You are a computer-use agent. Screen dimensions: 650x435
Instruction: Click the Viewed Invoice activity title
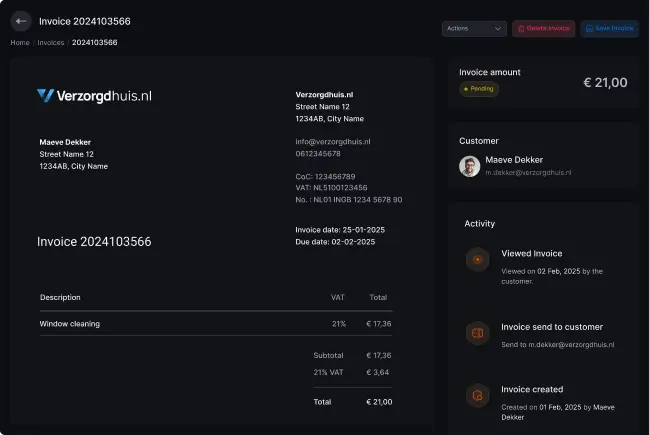pos(531,254)
